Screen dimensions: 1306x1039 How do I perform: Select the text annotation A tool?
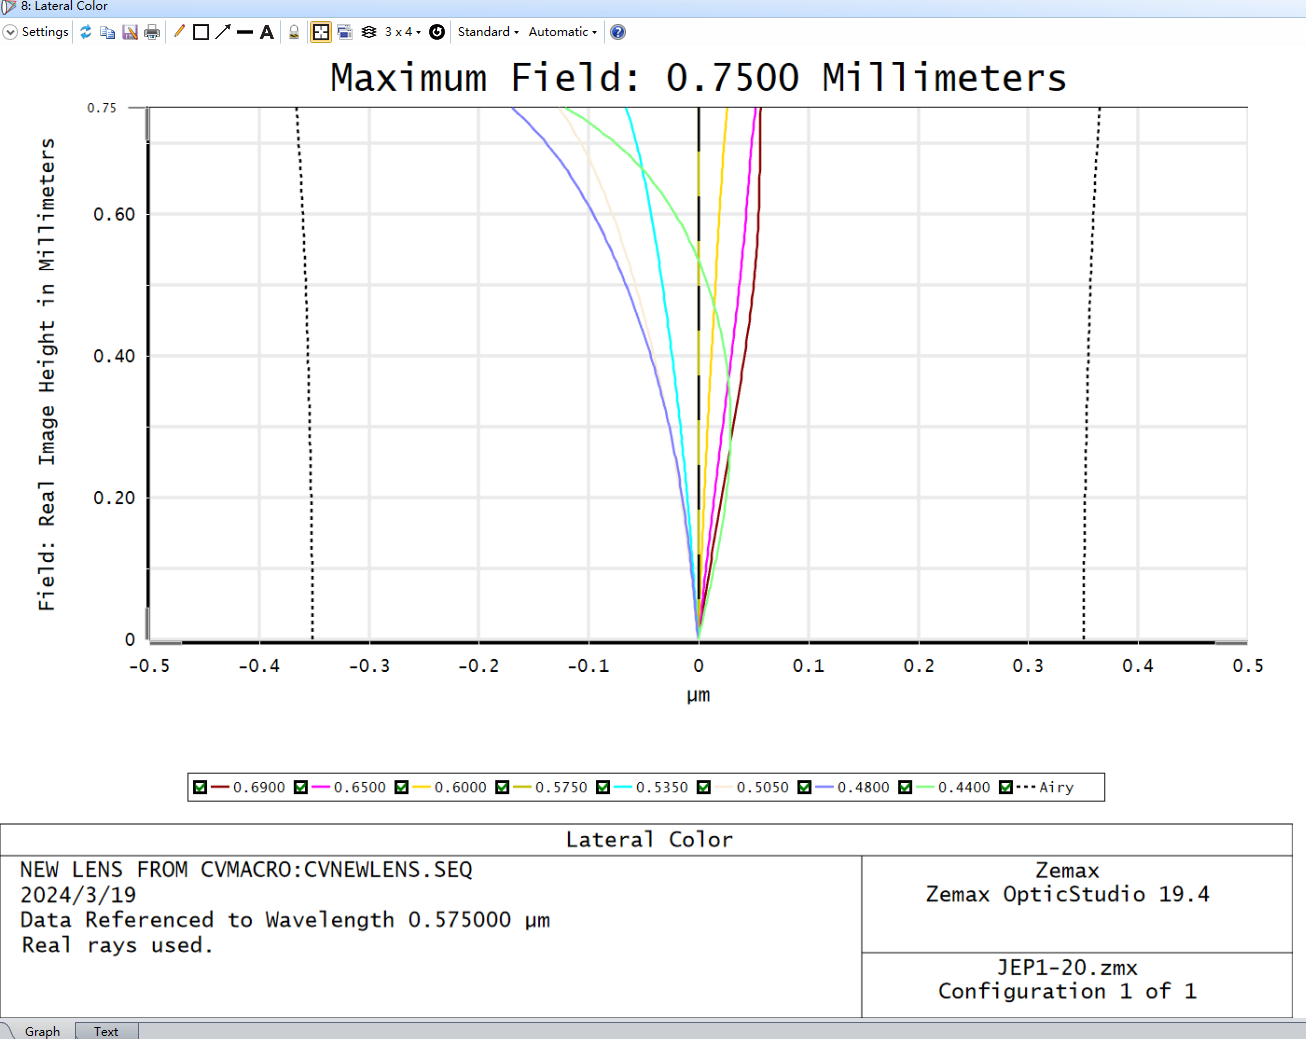pos(267,32)
